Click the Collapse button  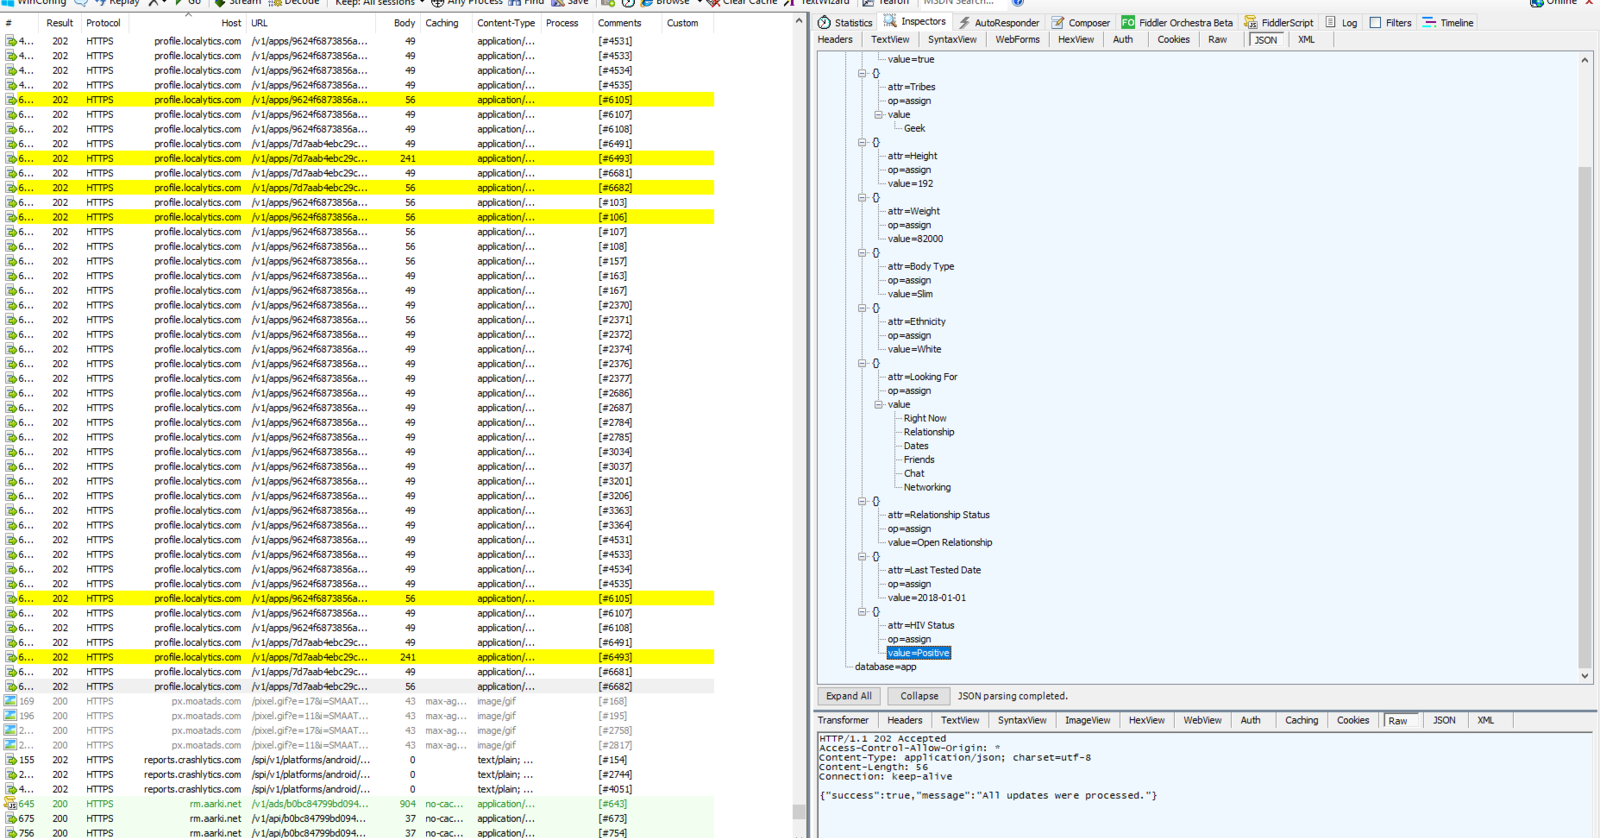pyautogui.click(x=918, y=696)
